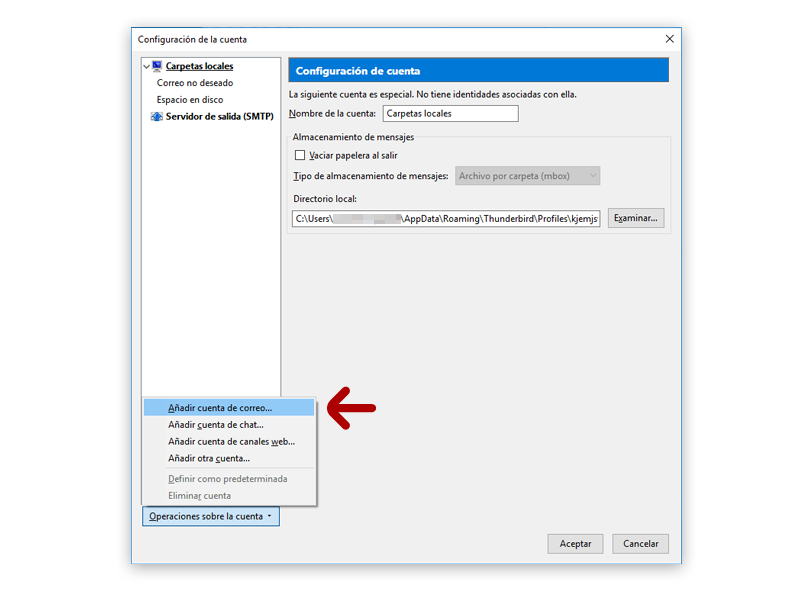The image size is (802, 596).
Task: Click the Servidor de salida SMTP icon
Action: [157, 117]
